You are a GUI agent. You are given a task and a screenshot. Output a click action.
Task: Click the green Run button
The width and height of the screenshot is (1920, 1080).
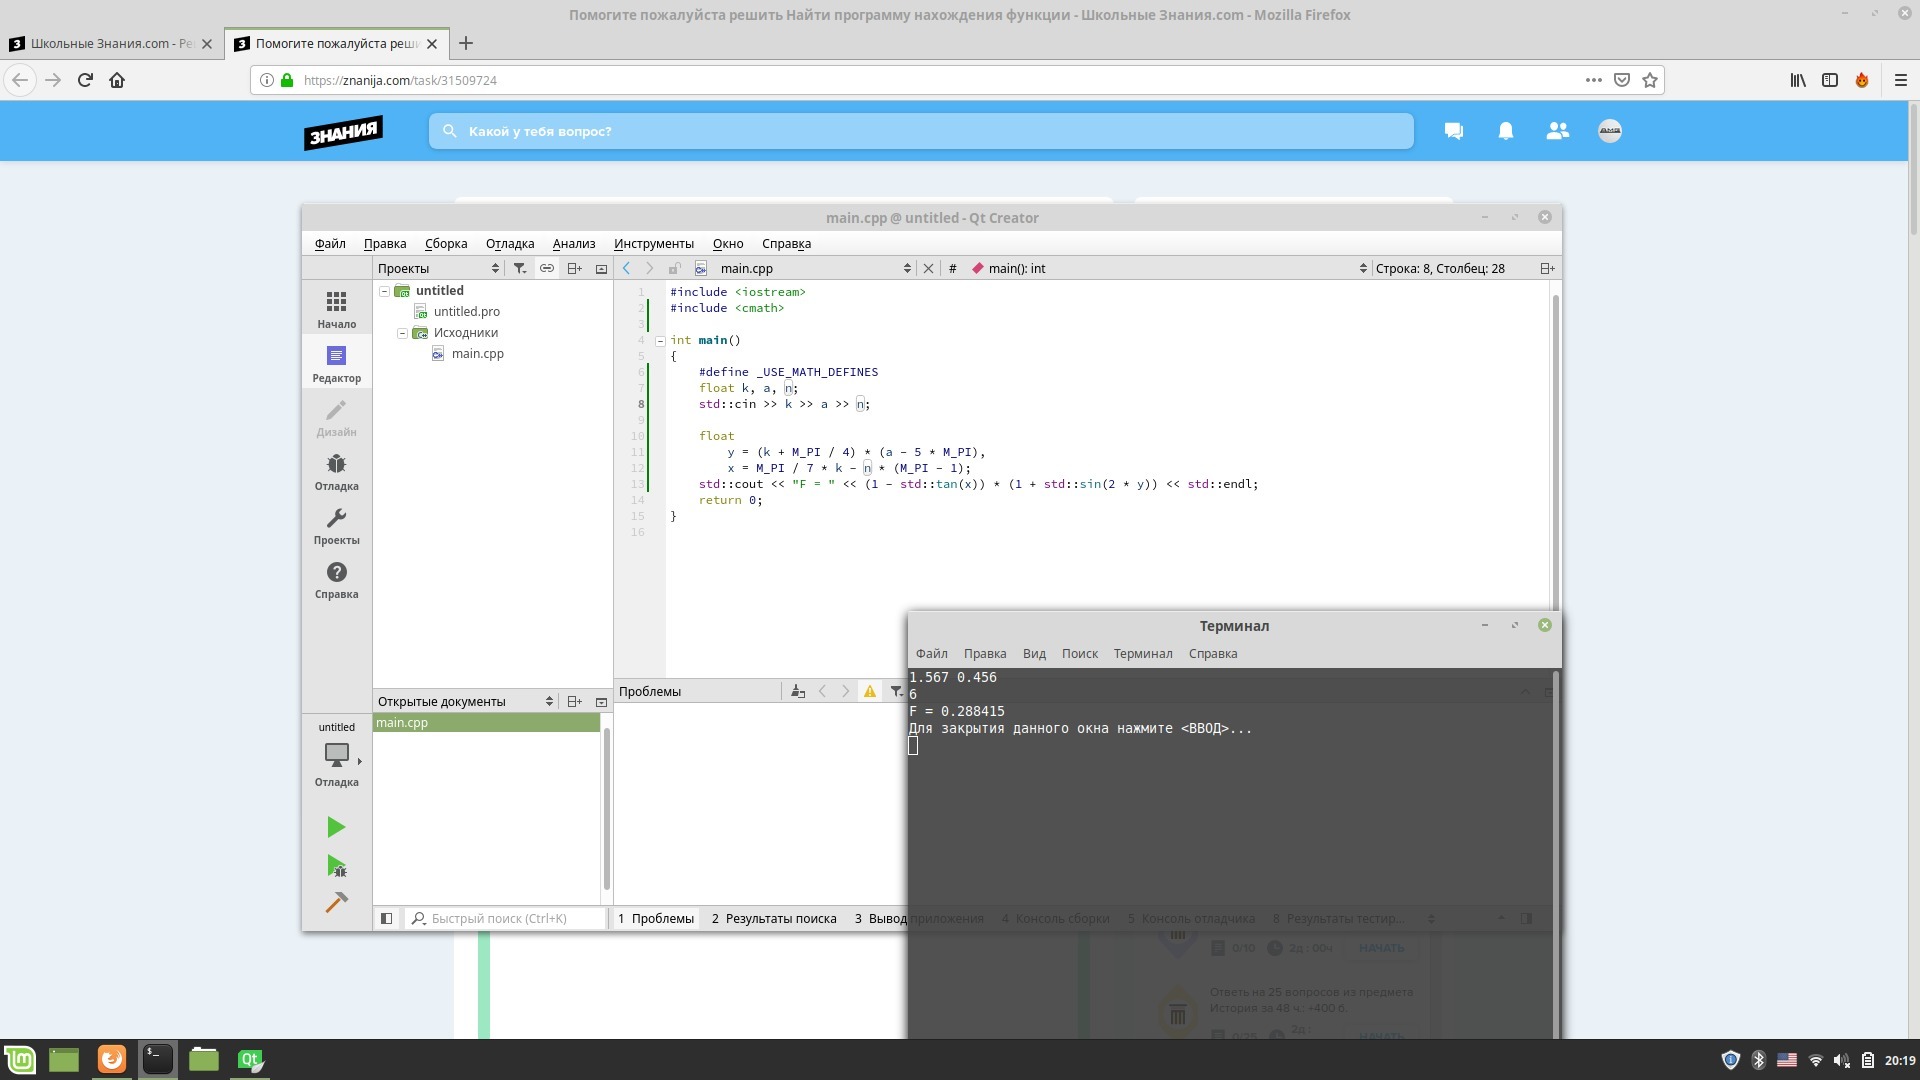pyautogui.click(x=336, y=827)
